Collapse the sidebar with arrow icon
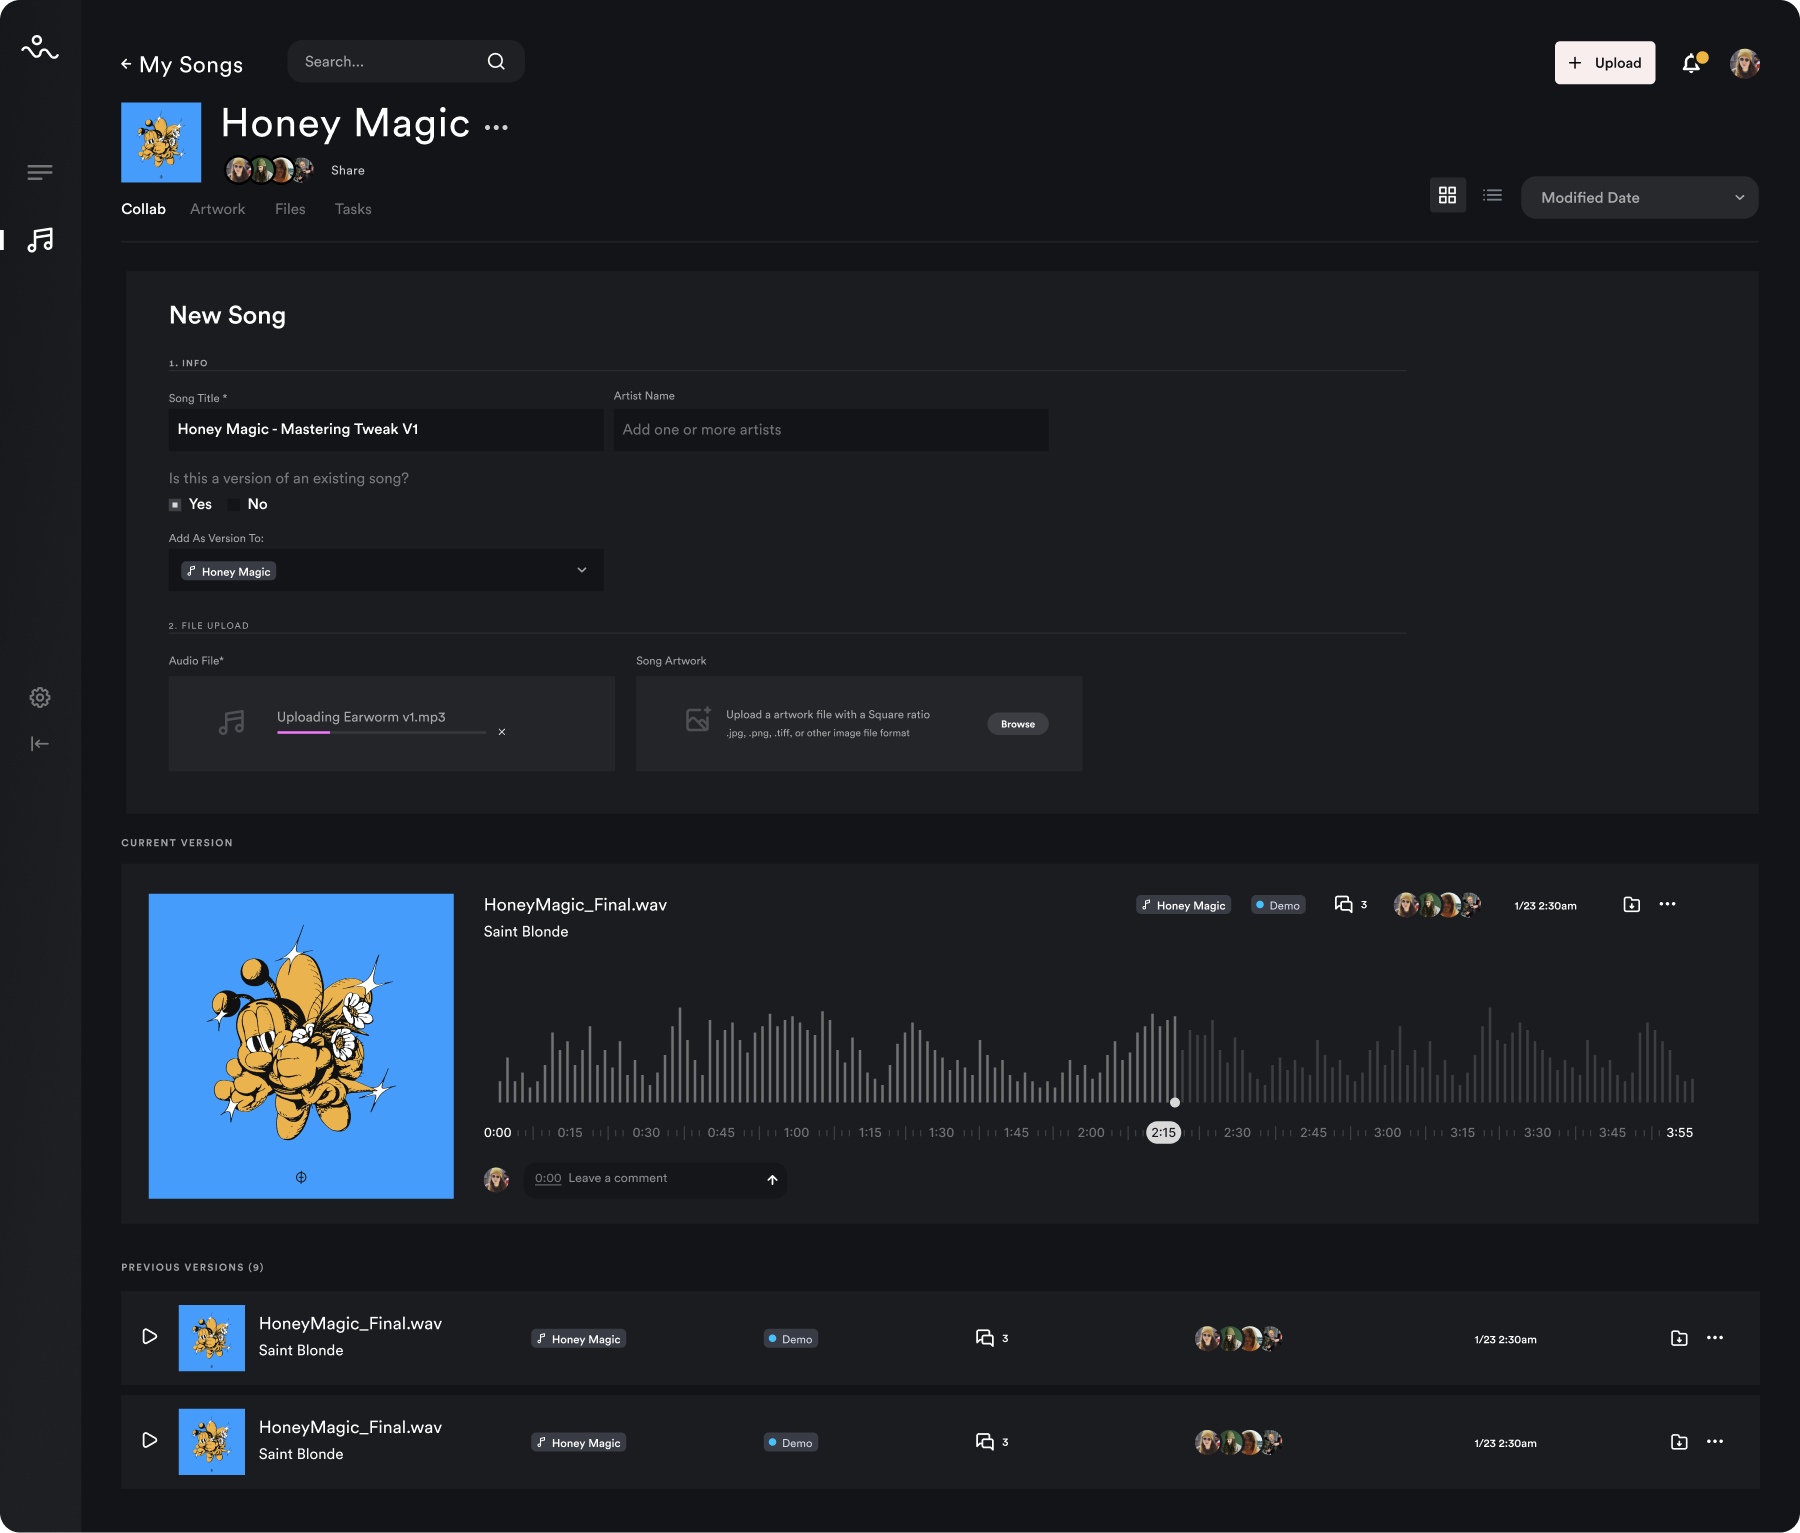The height and width of the screenshot is (1533, 1800). pyautogui.click(x=40, y=743)
